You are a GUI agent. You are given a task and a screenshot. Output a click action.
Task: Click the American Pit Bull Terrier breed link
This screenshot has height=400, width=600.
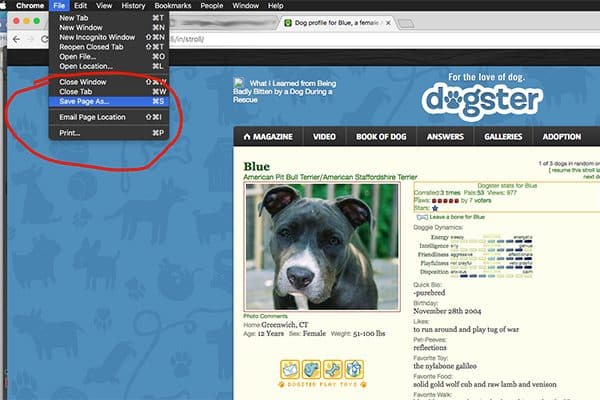click(x=330, y=177)
